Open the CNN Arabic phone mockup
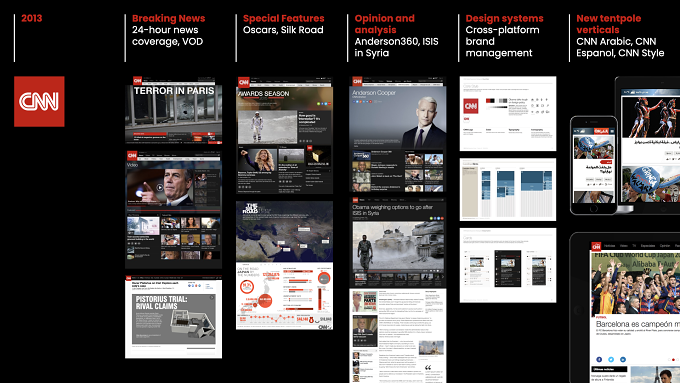680x383 pixels. pos(593,165)
